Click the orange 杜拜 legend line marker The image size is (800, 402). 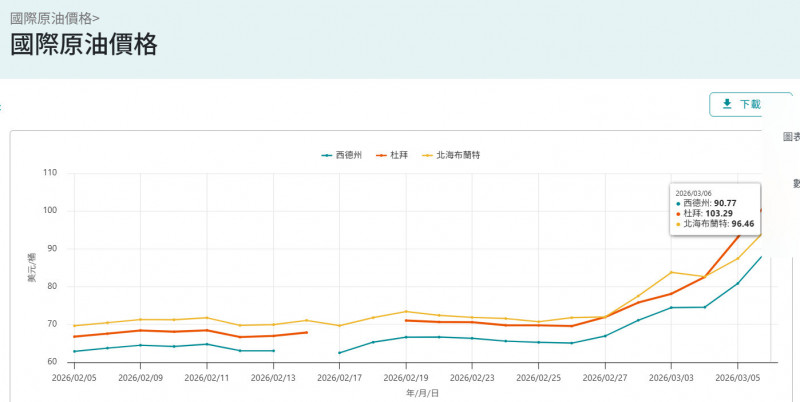[381, 155]
